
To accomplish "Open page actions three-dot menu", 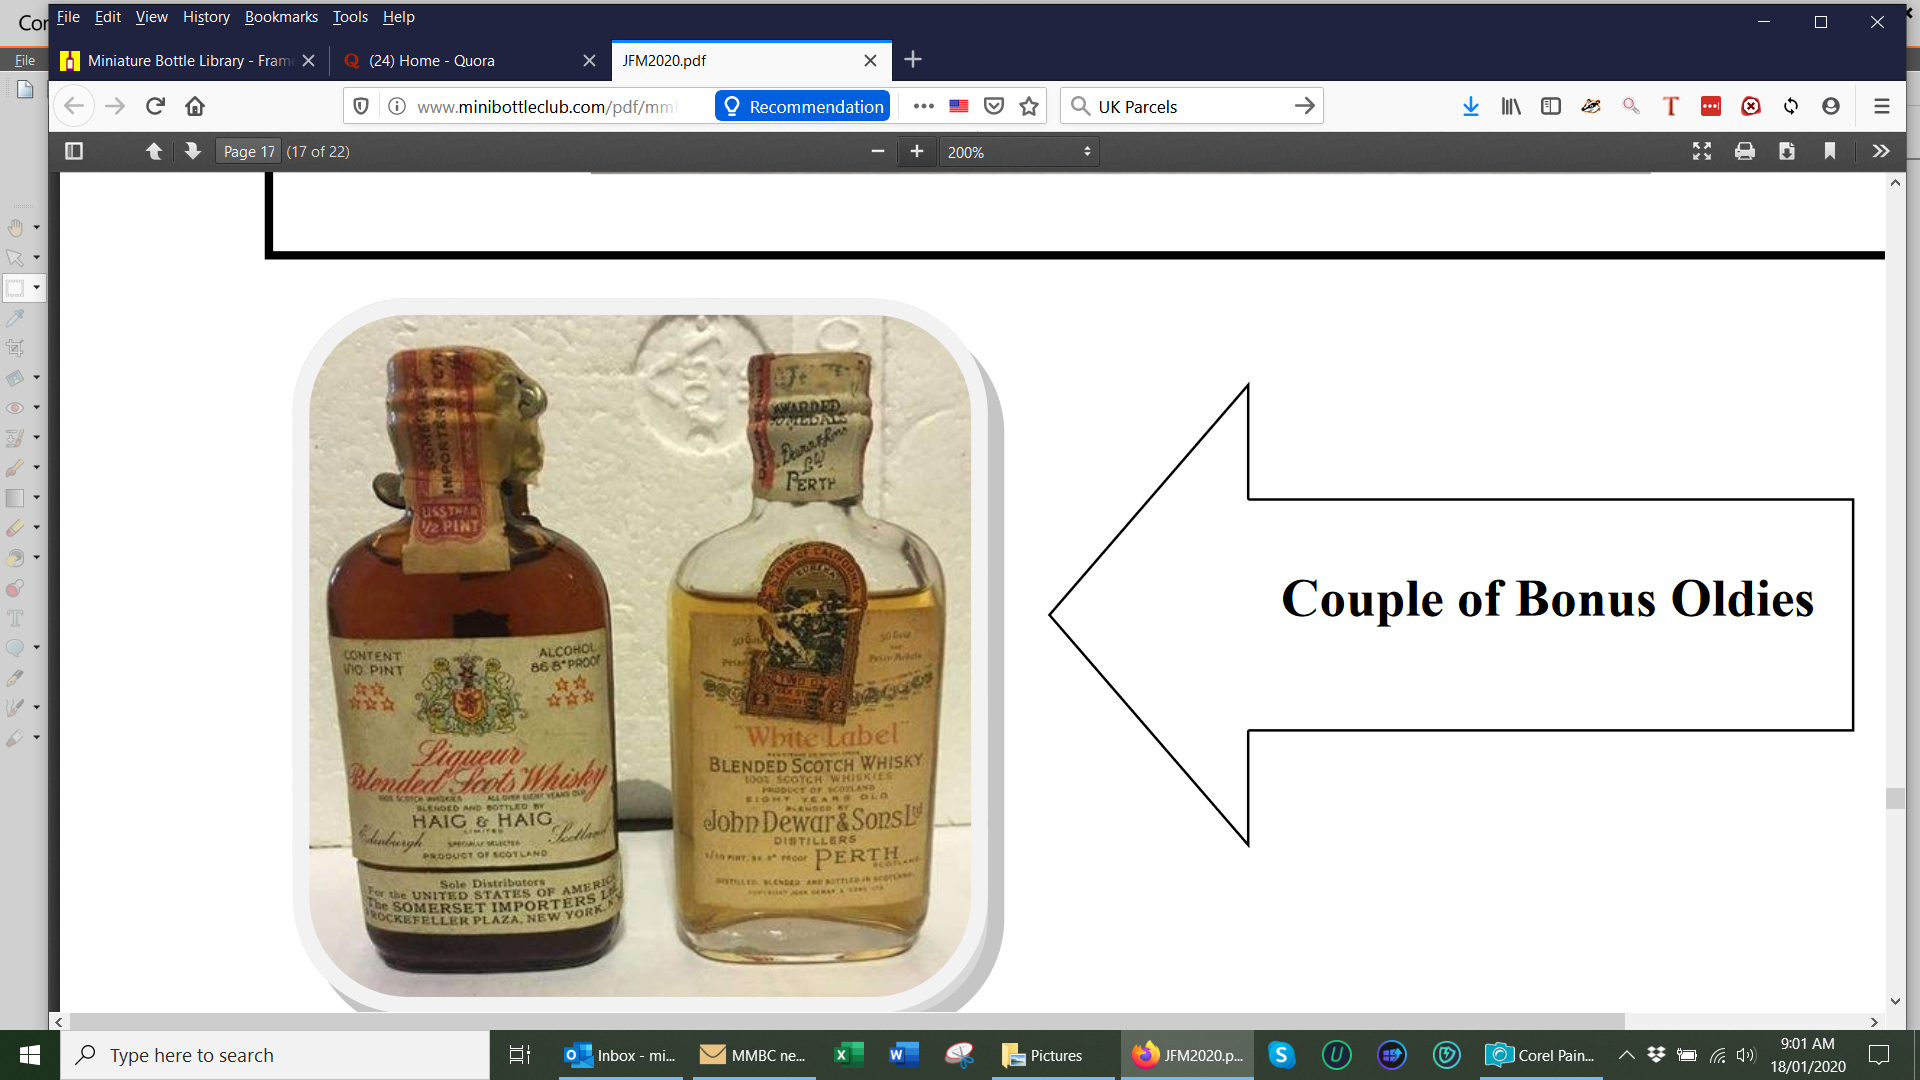I will pos(923,106).
